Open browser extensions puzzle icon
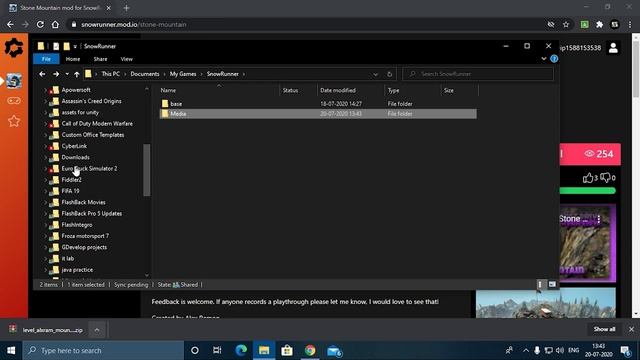Viewport: 640px width, 360px height. [600, 24]
